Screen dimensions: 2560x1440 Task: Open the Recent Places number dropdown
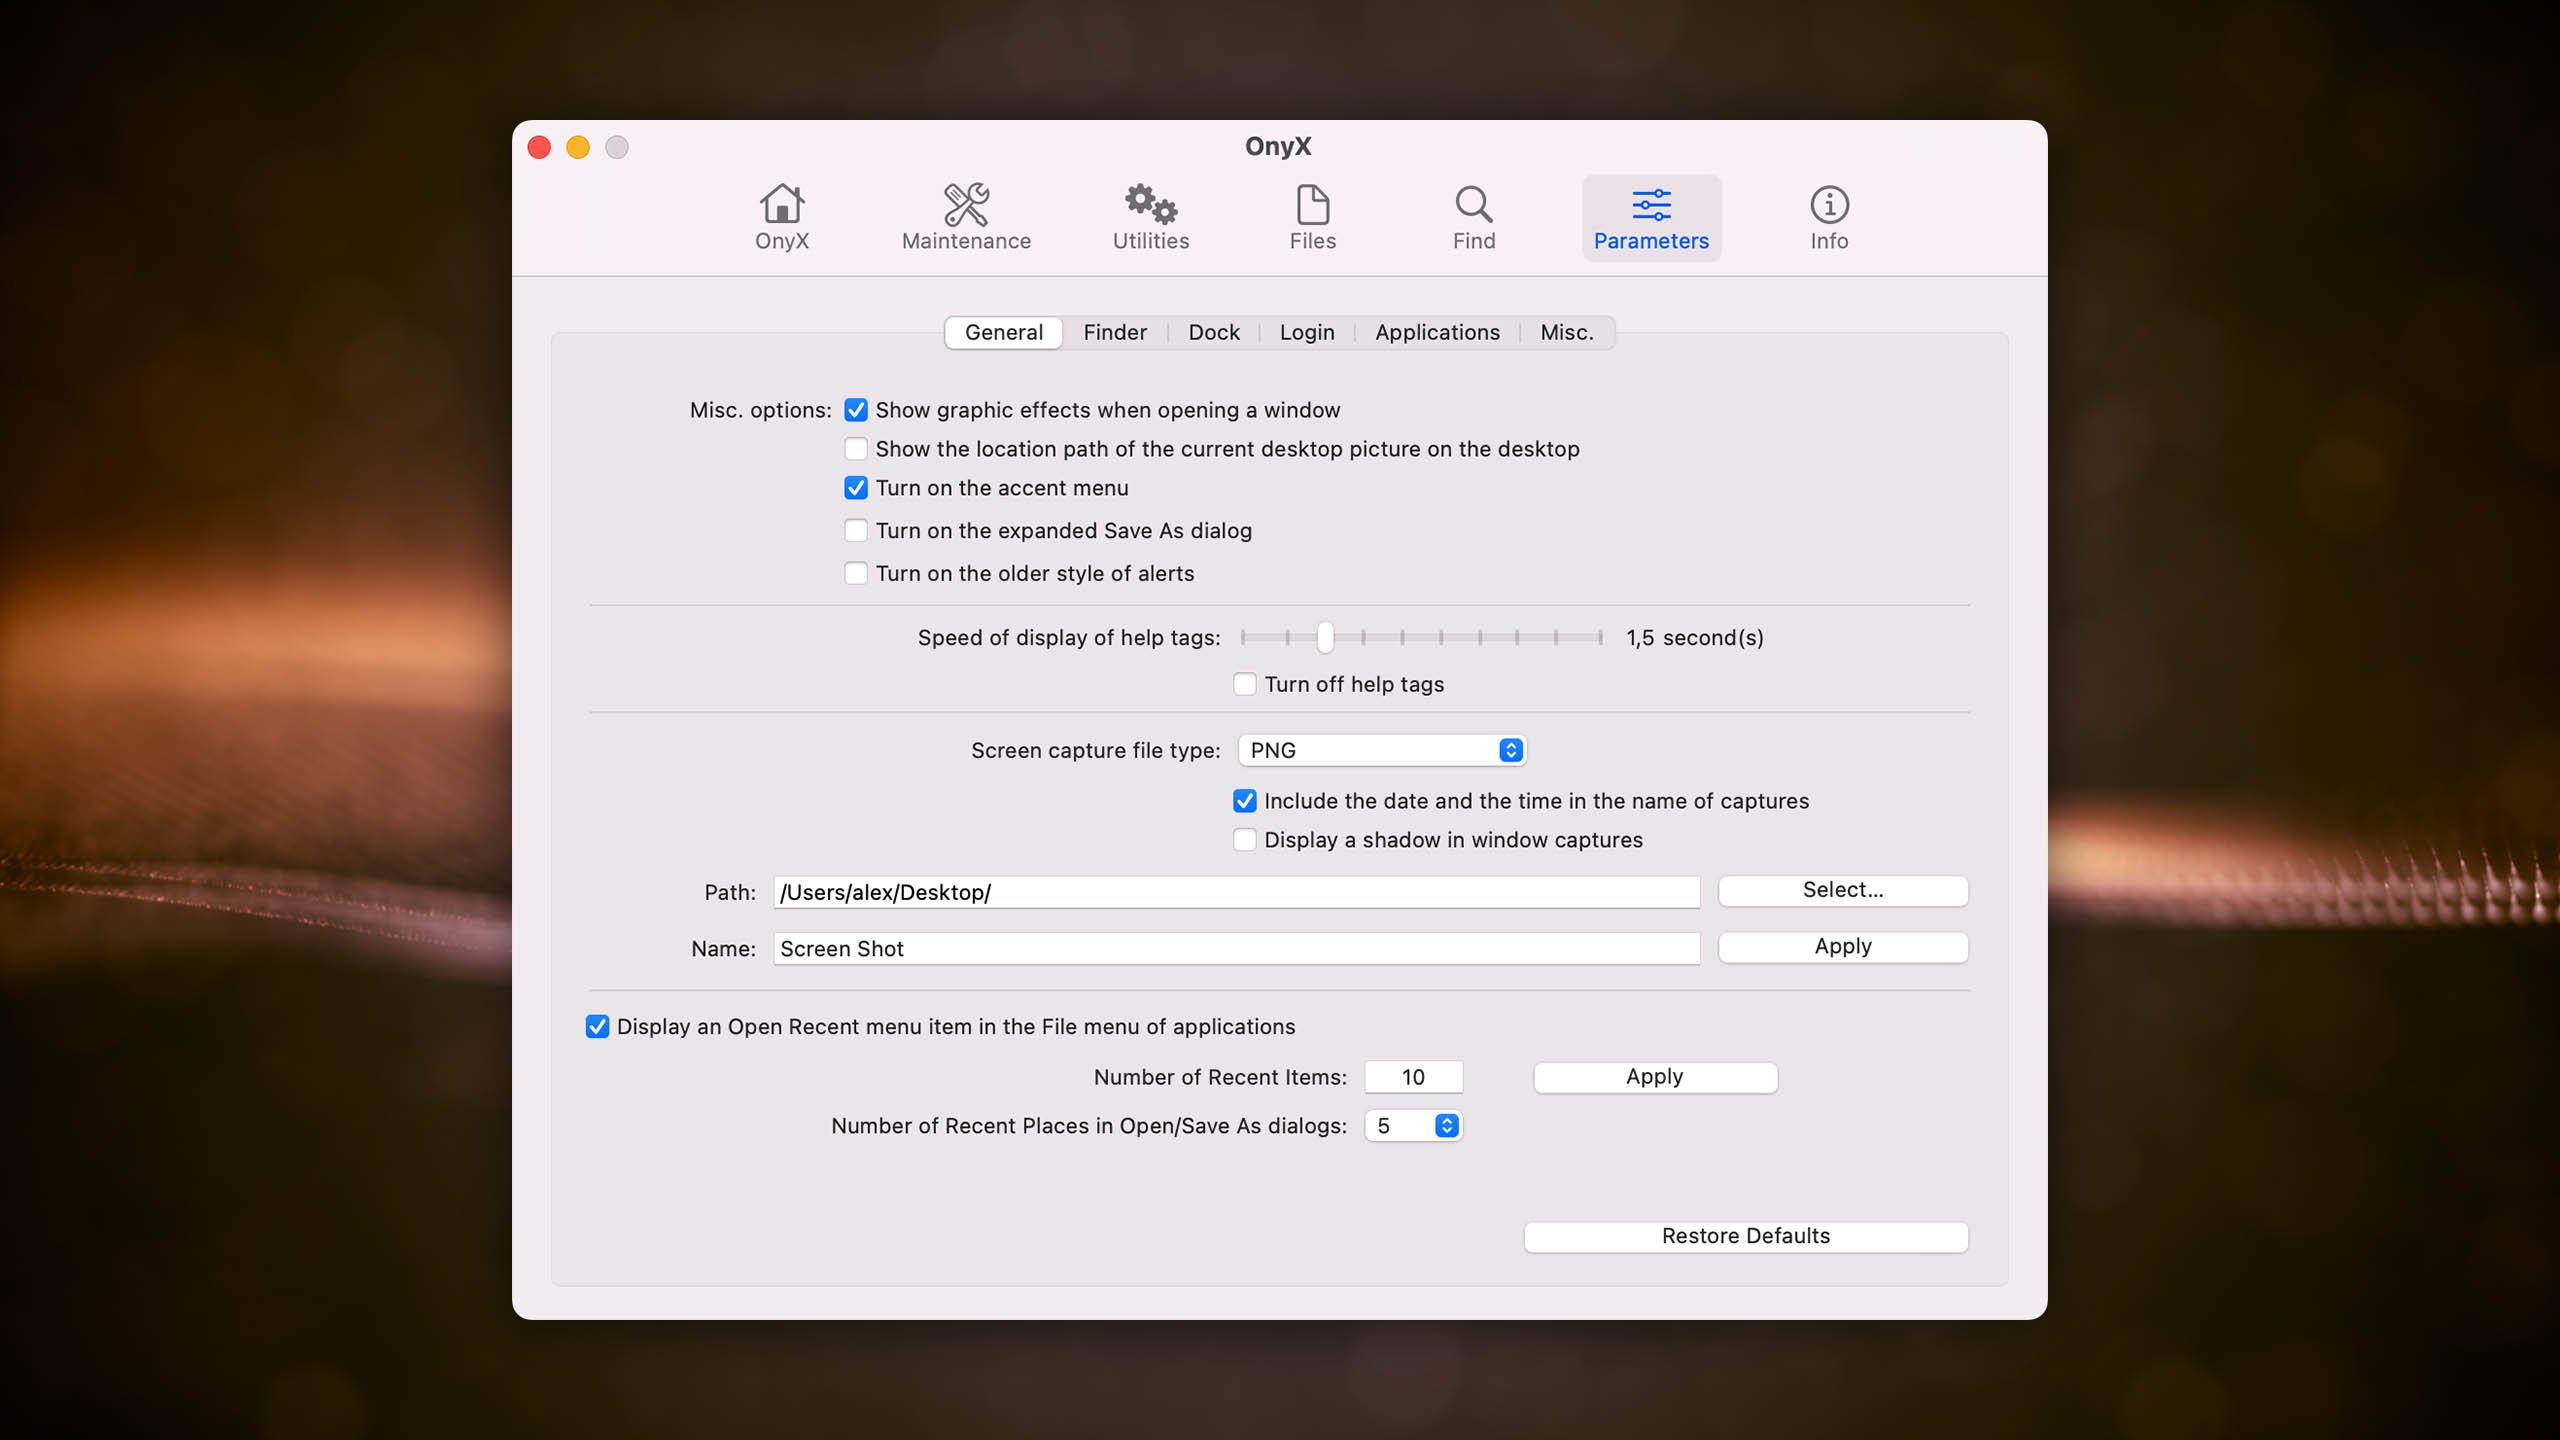[1414, 1126]
